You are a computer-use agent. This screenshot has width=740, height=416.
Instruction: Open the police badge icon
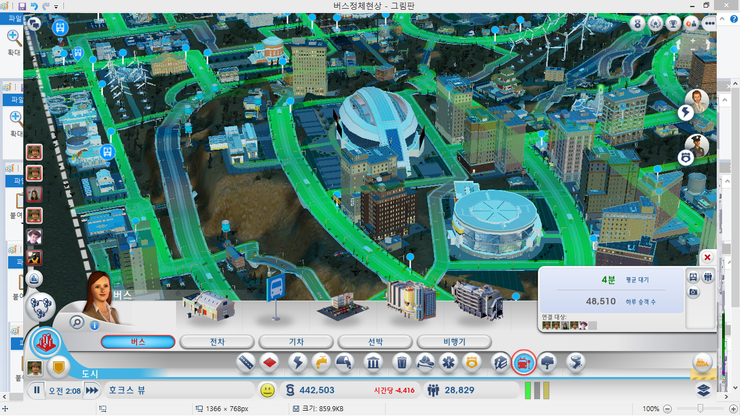471,362
